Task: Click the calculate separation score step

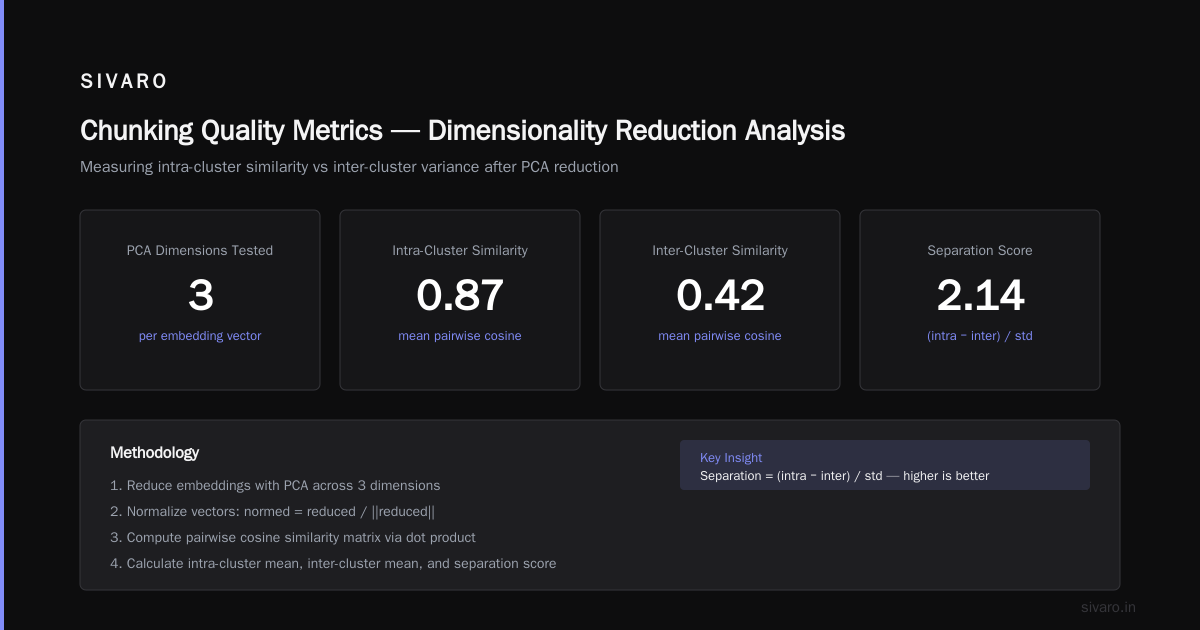Action: 333,564
